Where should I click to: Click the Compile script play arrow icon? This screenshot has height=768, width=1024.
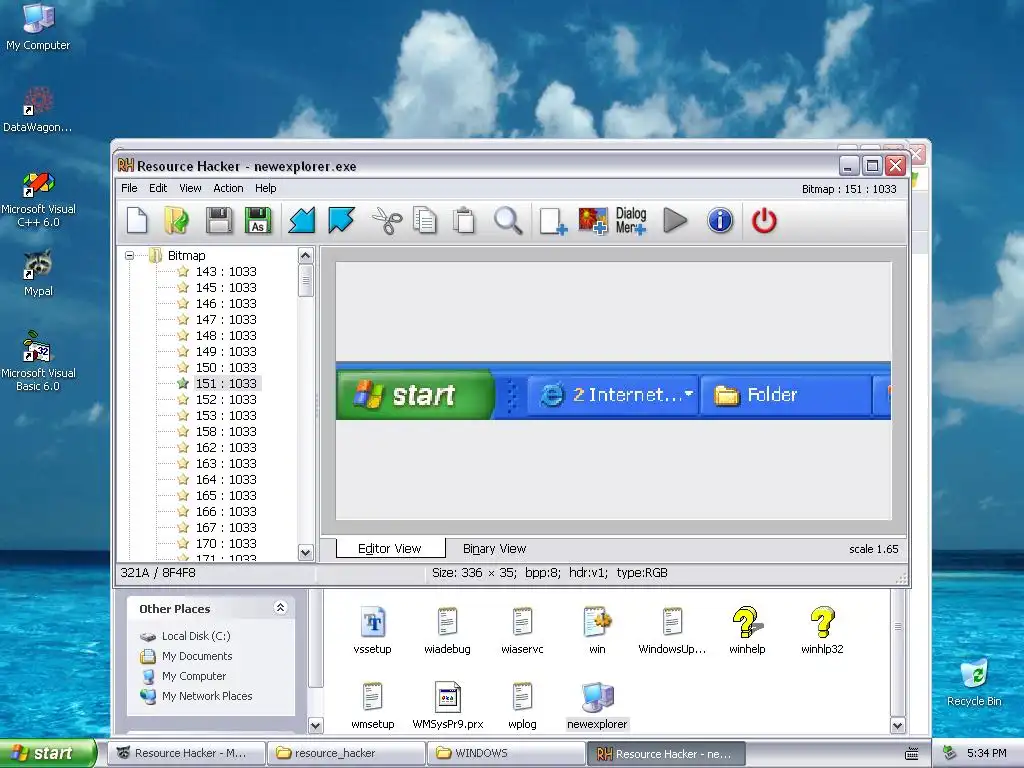click(675, 221)
